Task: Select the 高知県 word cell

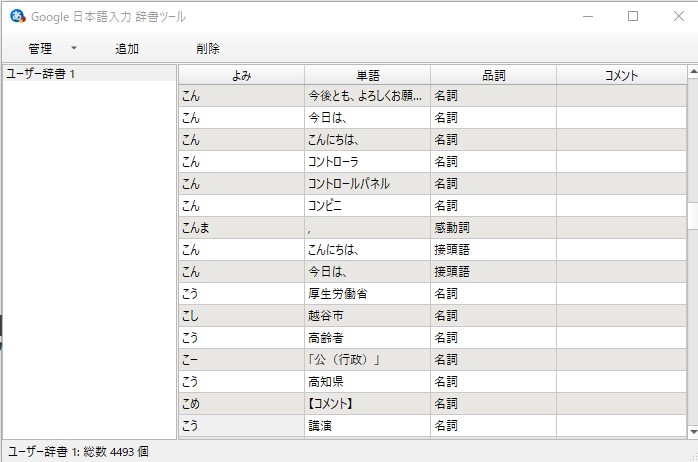Action: 367,382
